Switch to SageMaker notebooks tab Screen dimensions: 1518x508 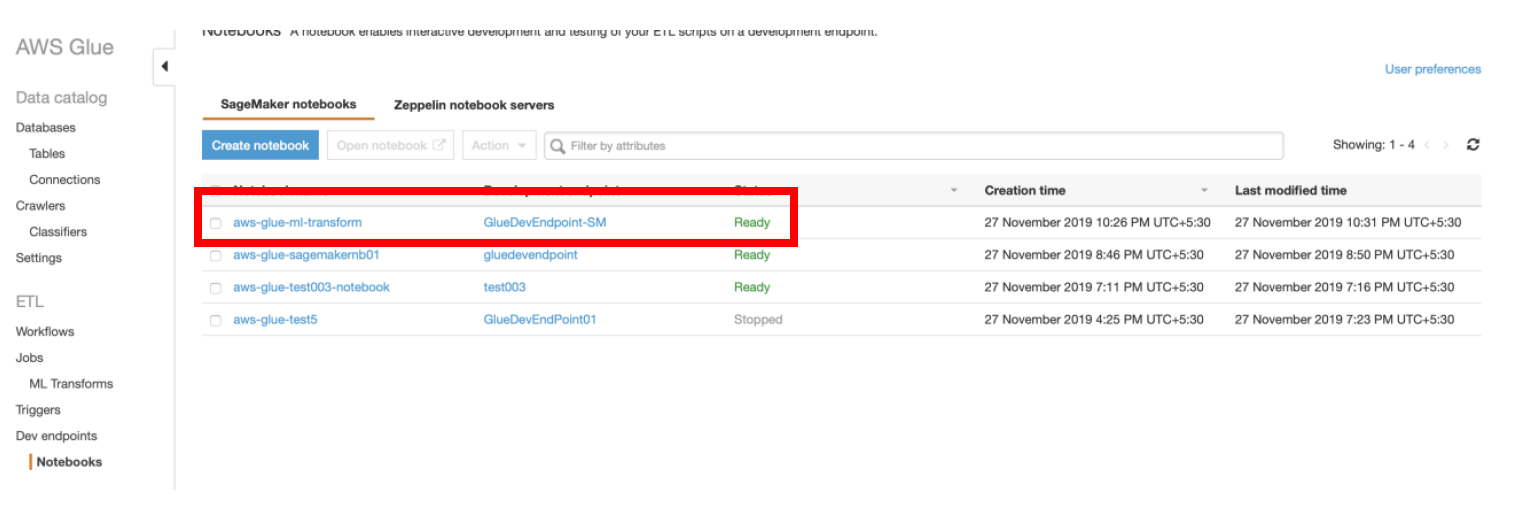pyautogui.click(x=288, y=104)
